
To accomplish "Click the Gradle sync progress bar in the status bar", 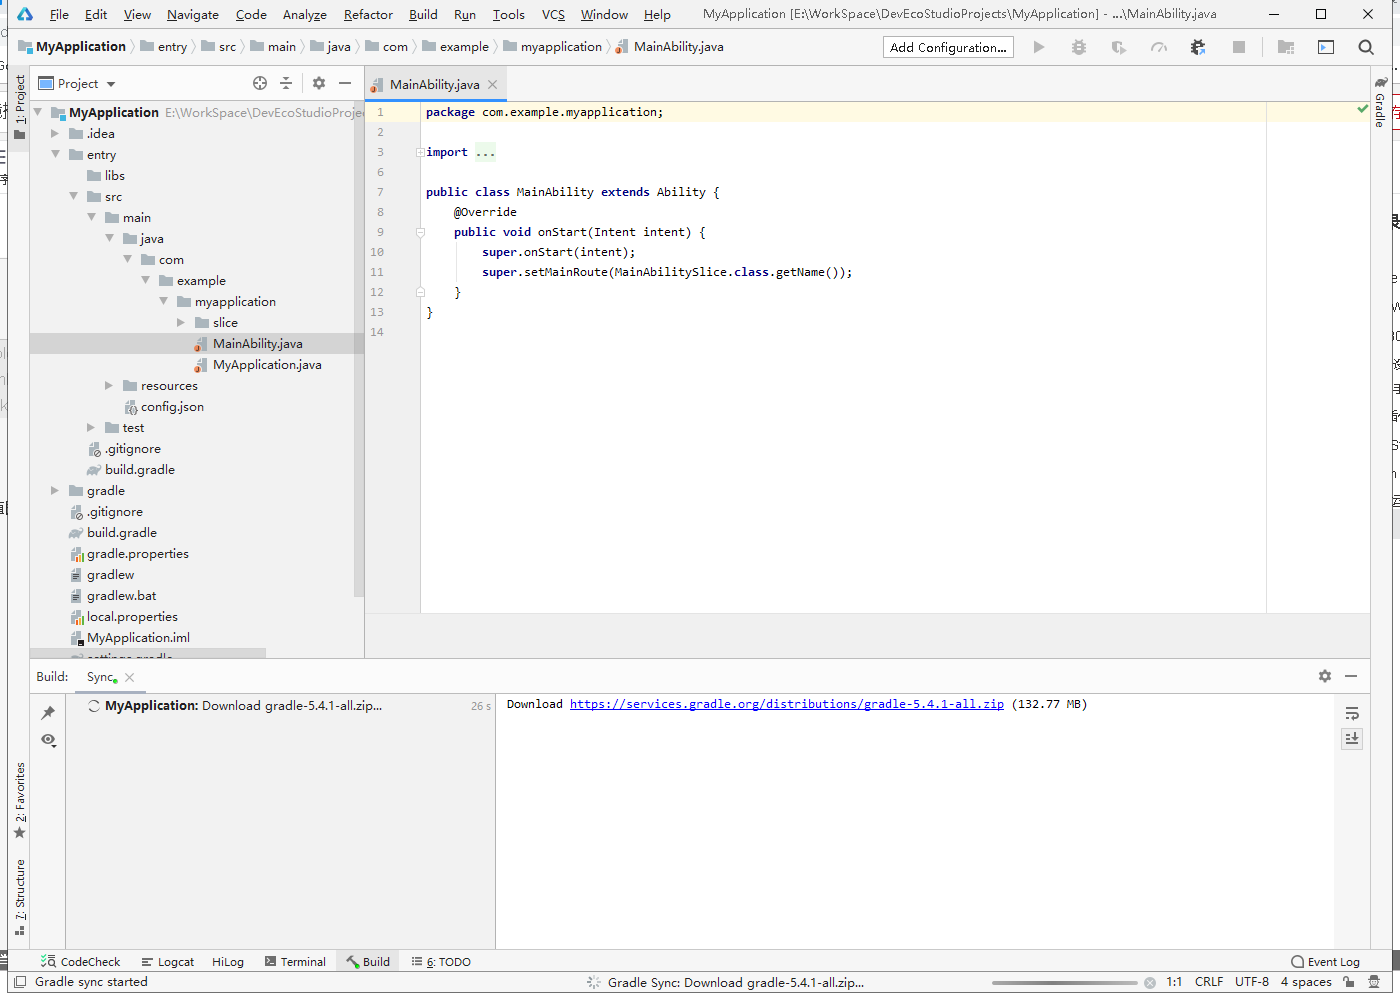I will pos(1064,982).
